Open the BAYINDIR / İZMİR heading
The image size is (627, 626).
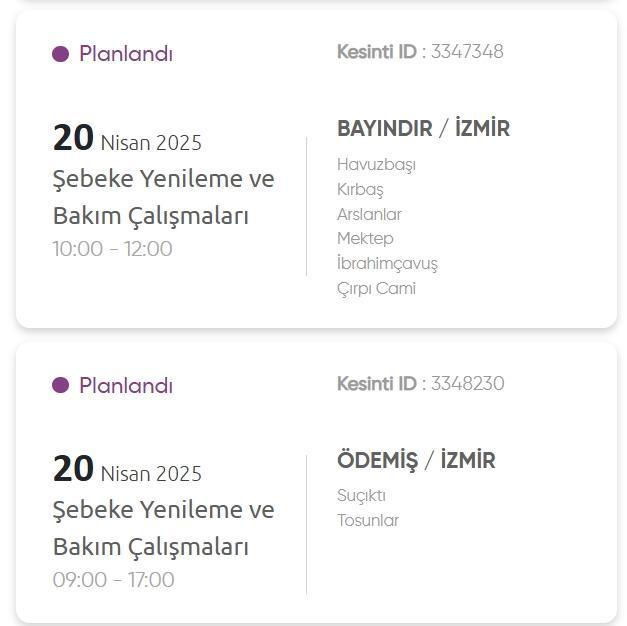tap(423, 128)
